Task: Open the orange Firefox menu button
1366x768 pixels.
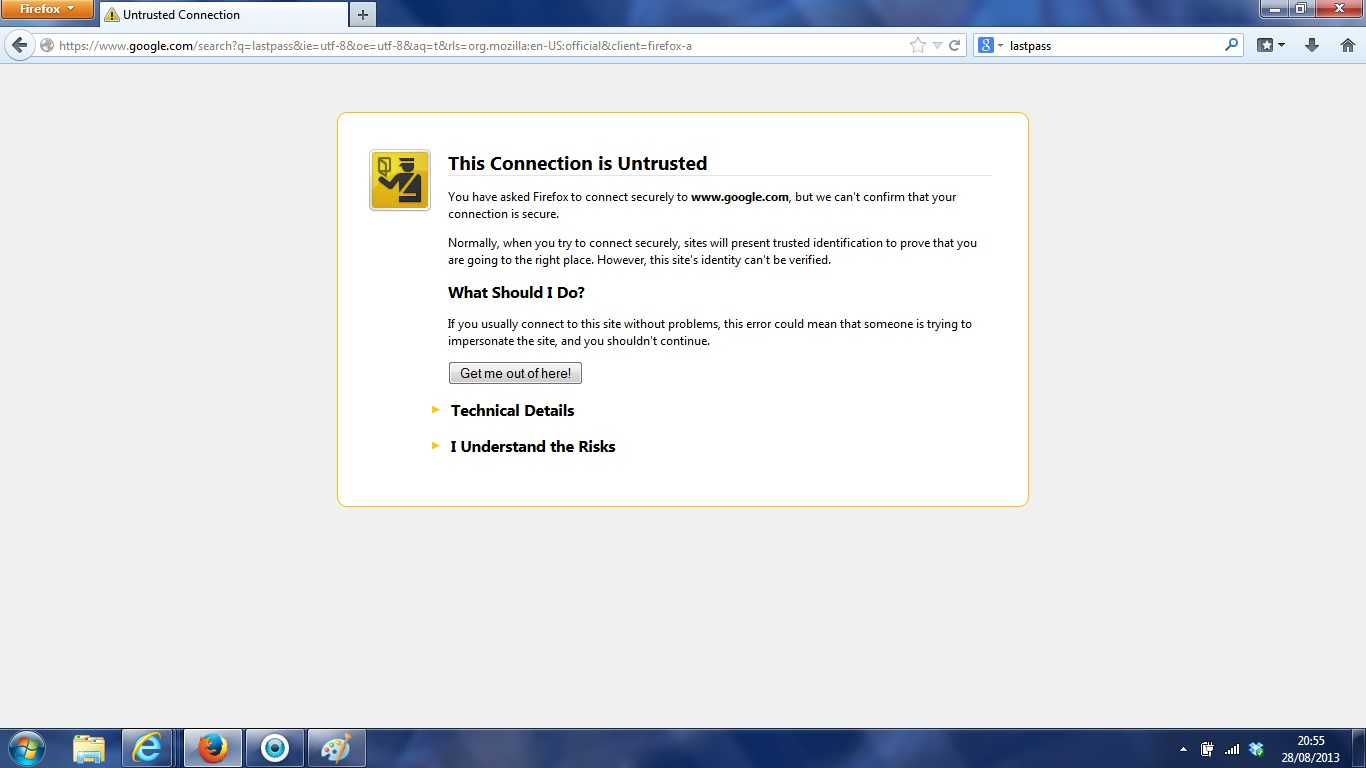Action: pos(47,10)
